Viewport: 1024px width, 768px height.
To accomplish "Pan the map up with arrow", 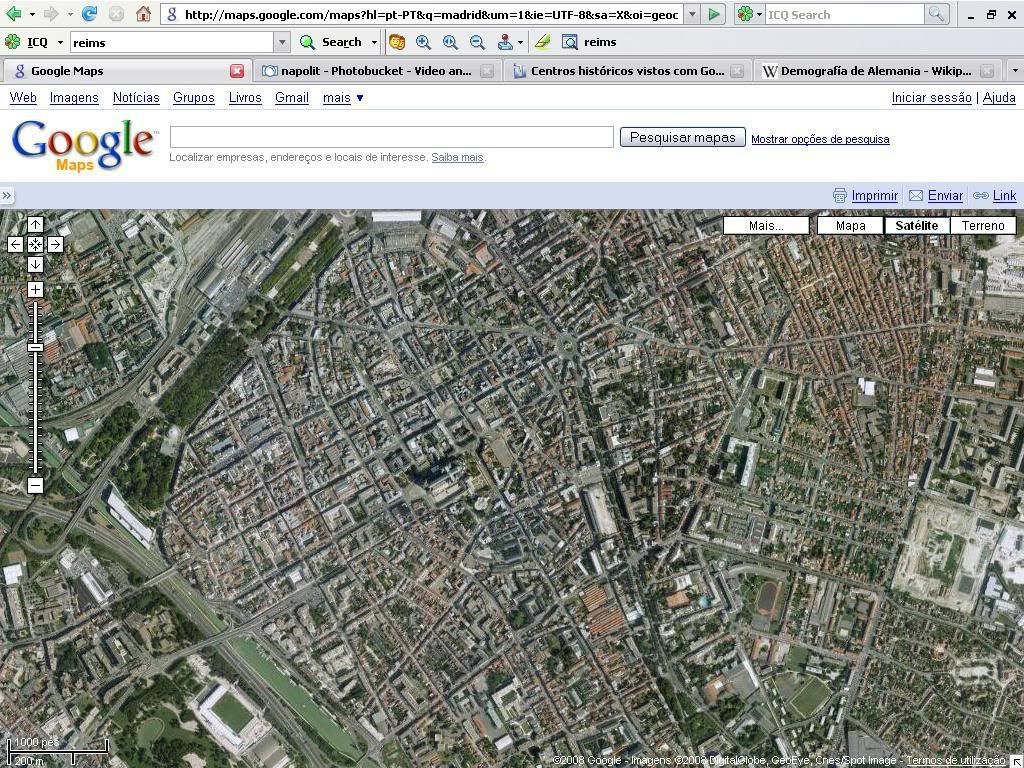I will coord(35,224).
